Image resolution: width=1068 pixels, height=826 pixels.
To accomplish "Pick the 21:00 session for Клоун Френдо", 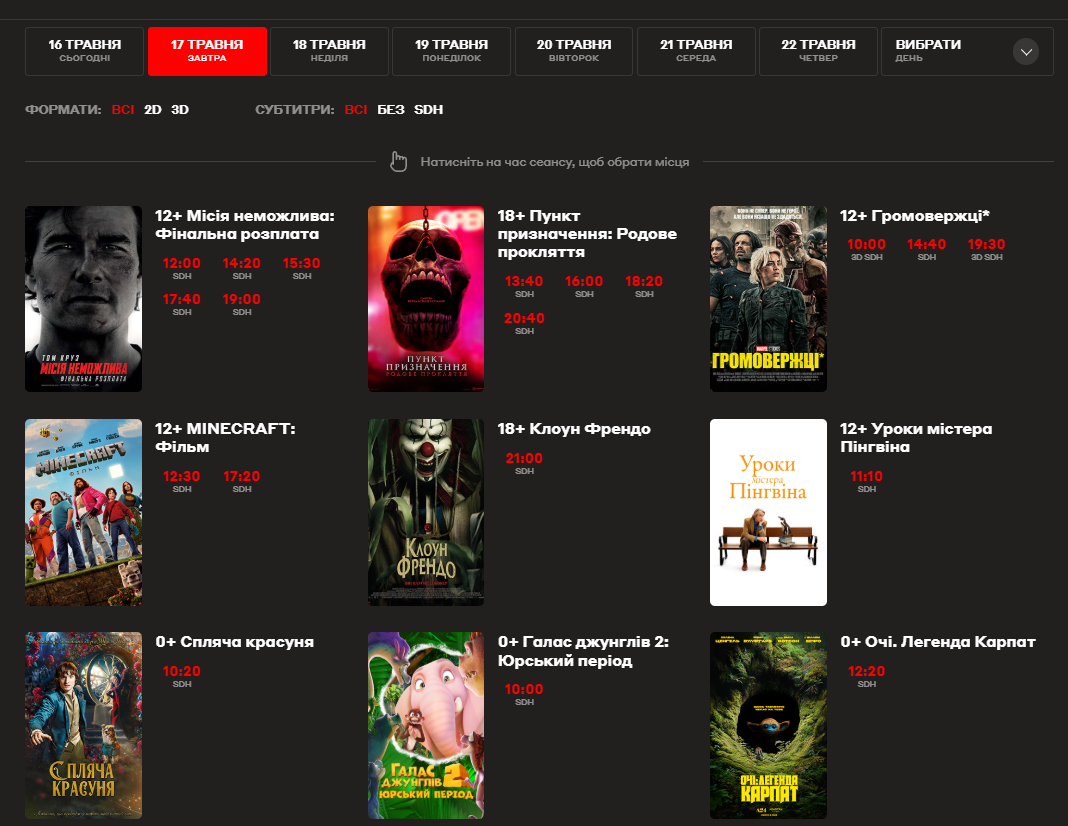I will point(524,463).
